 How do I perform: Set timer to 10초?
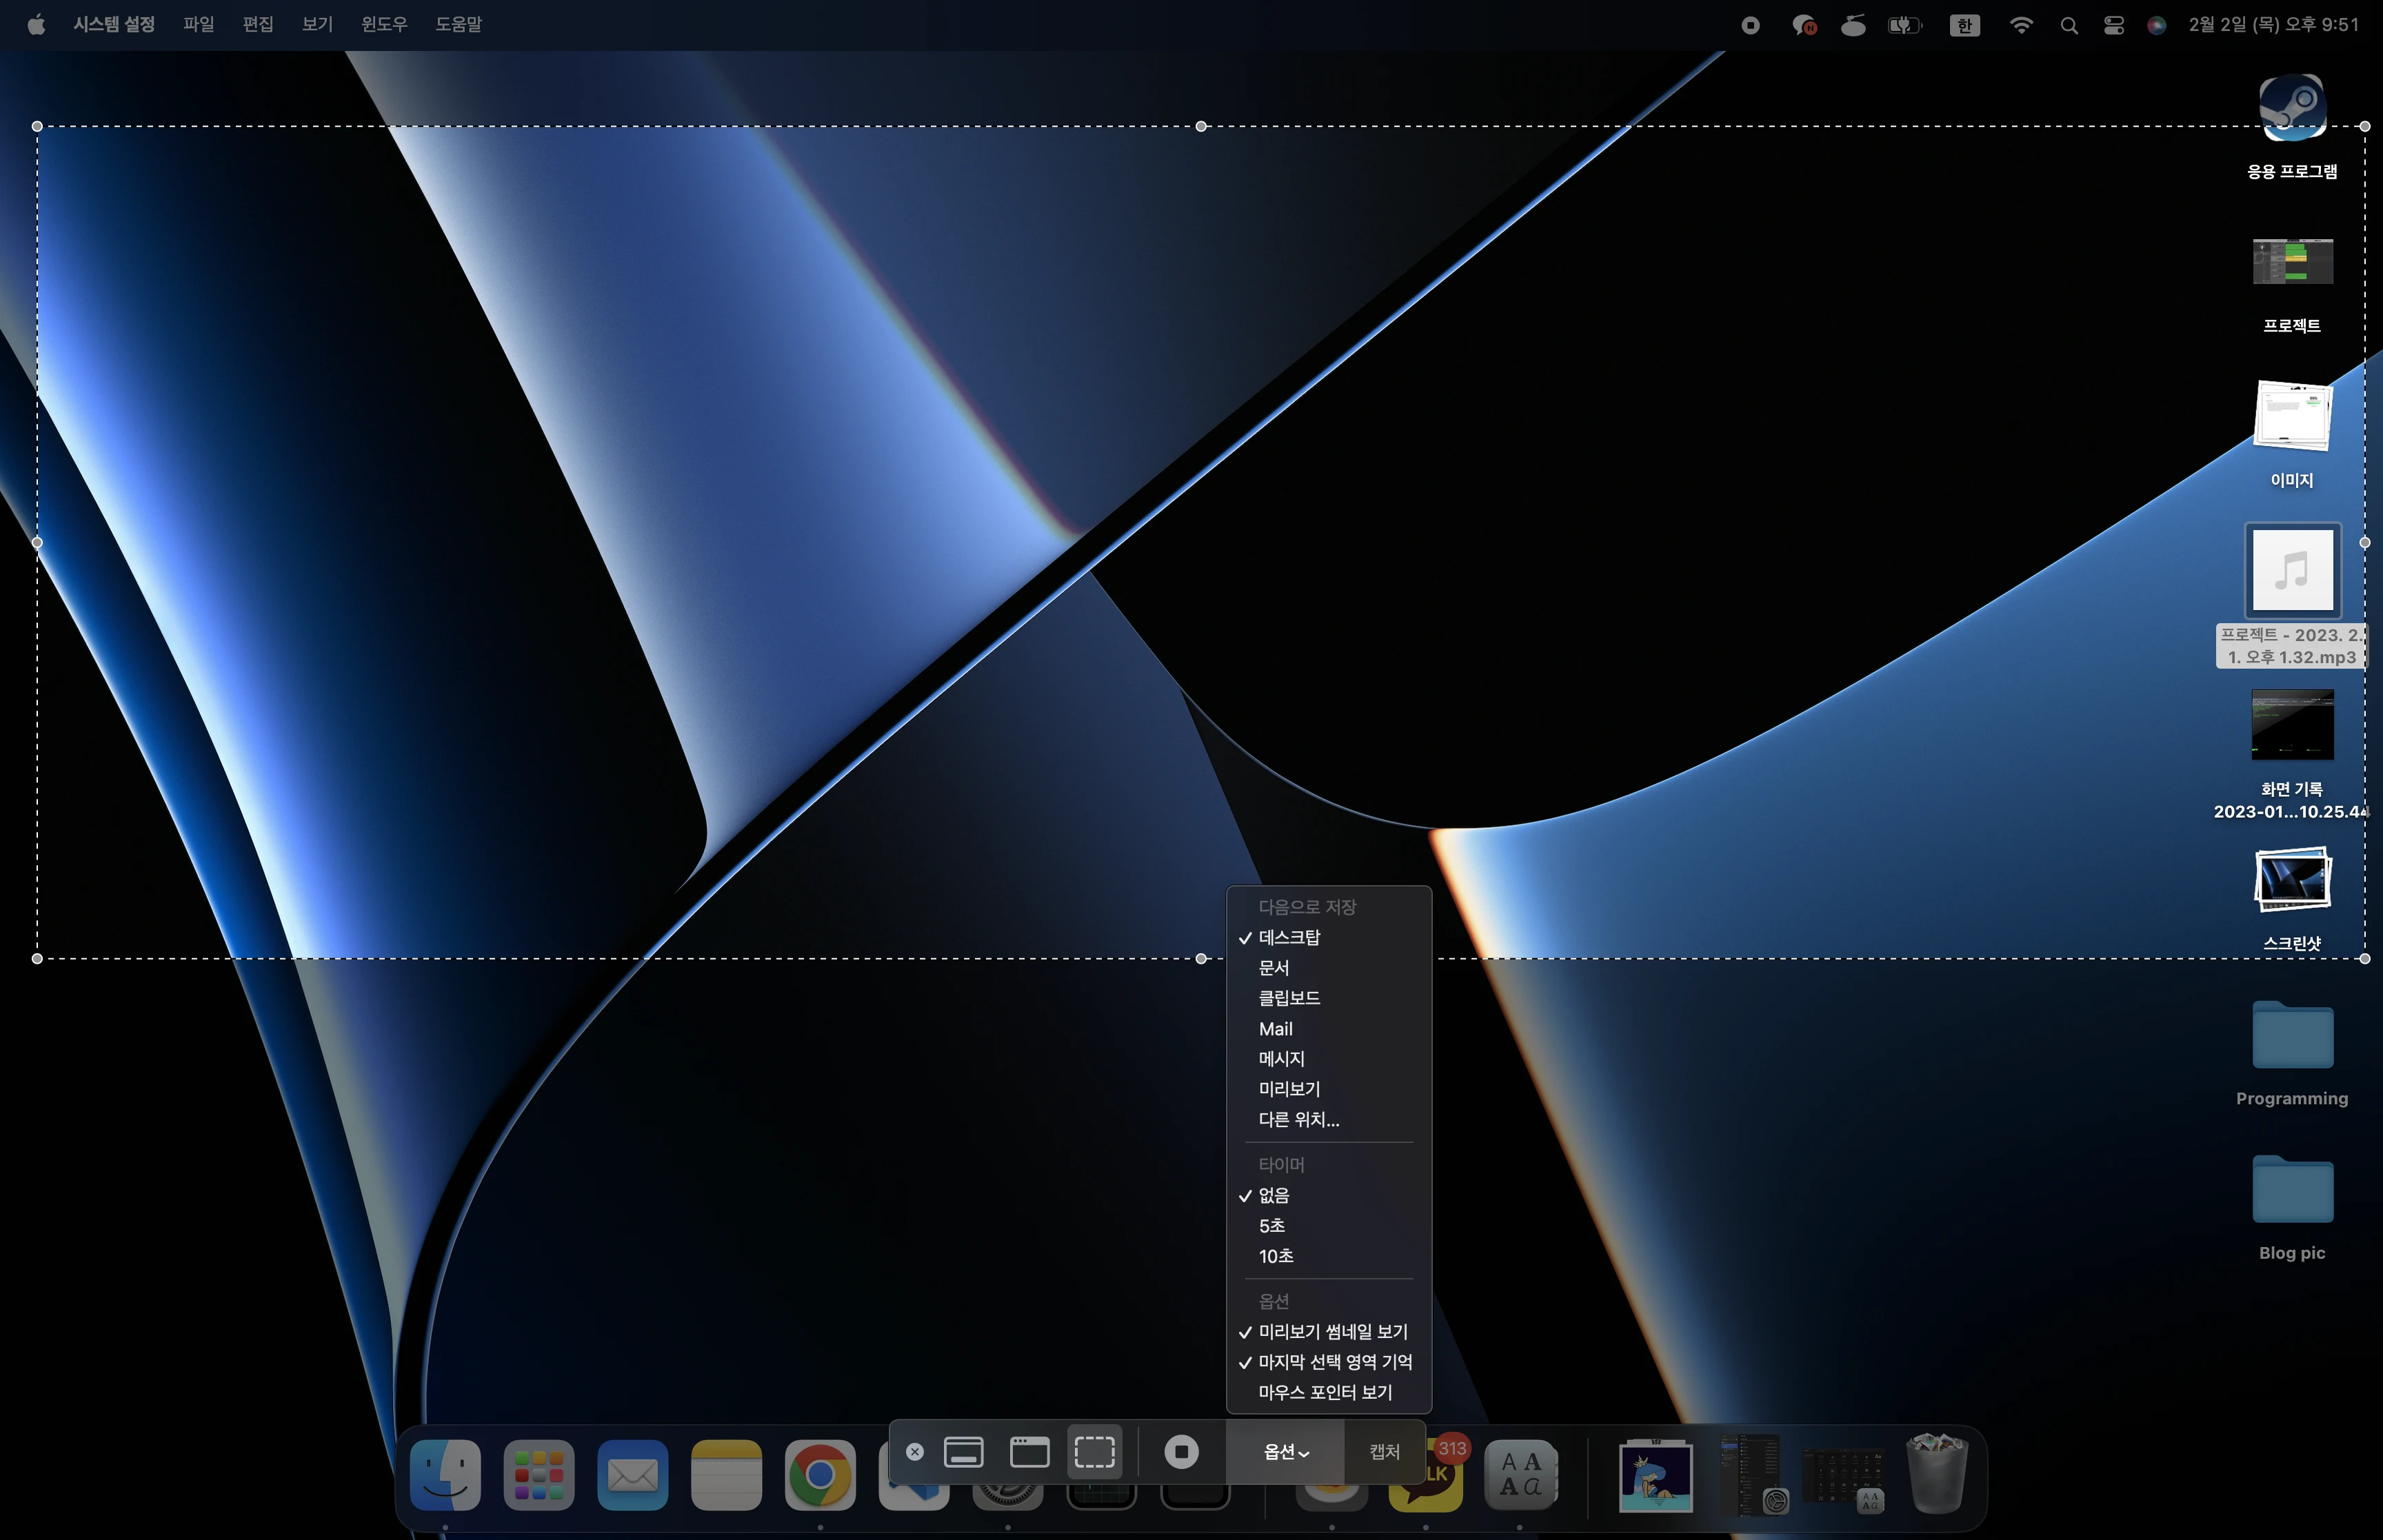[x=1329, y=1256]
